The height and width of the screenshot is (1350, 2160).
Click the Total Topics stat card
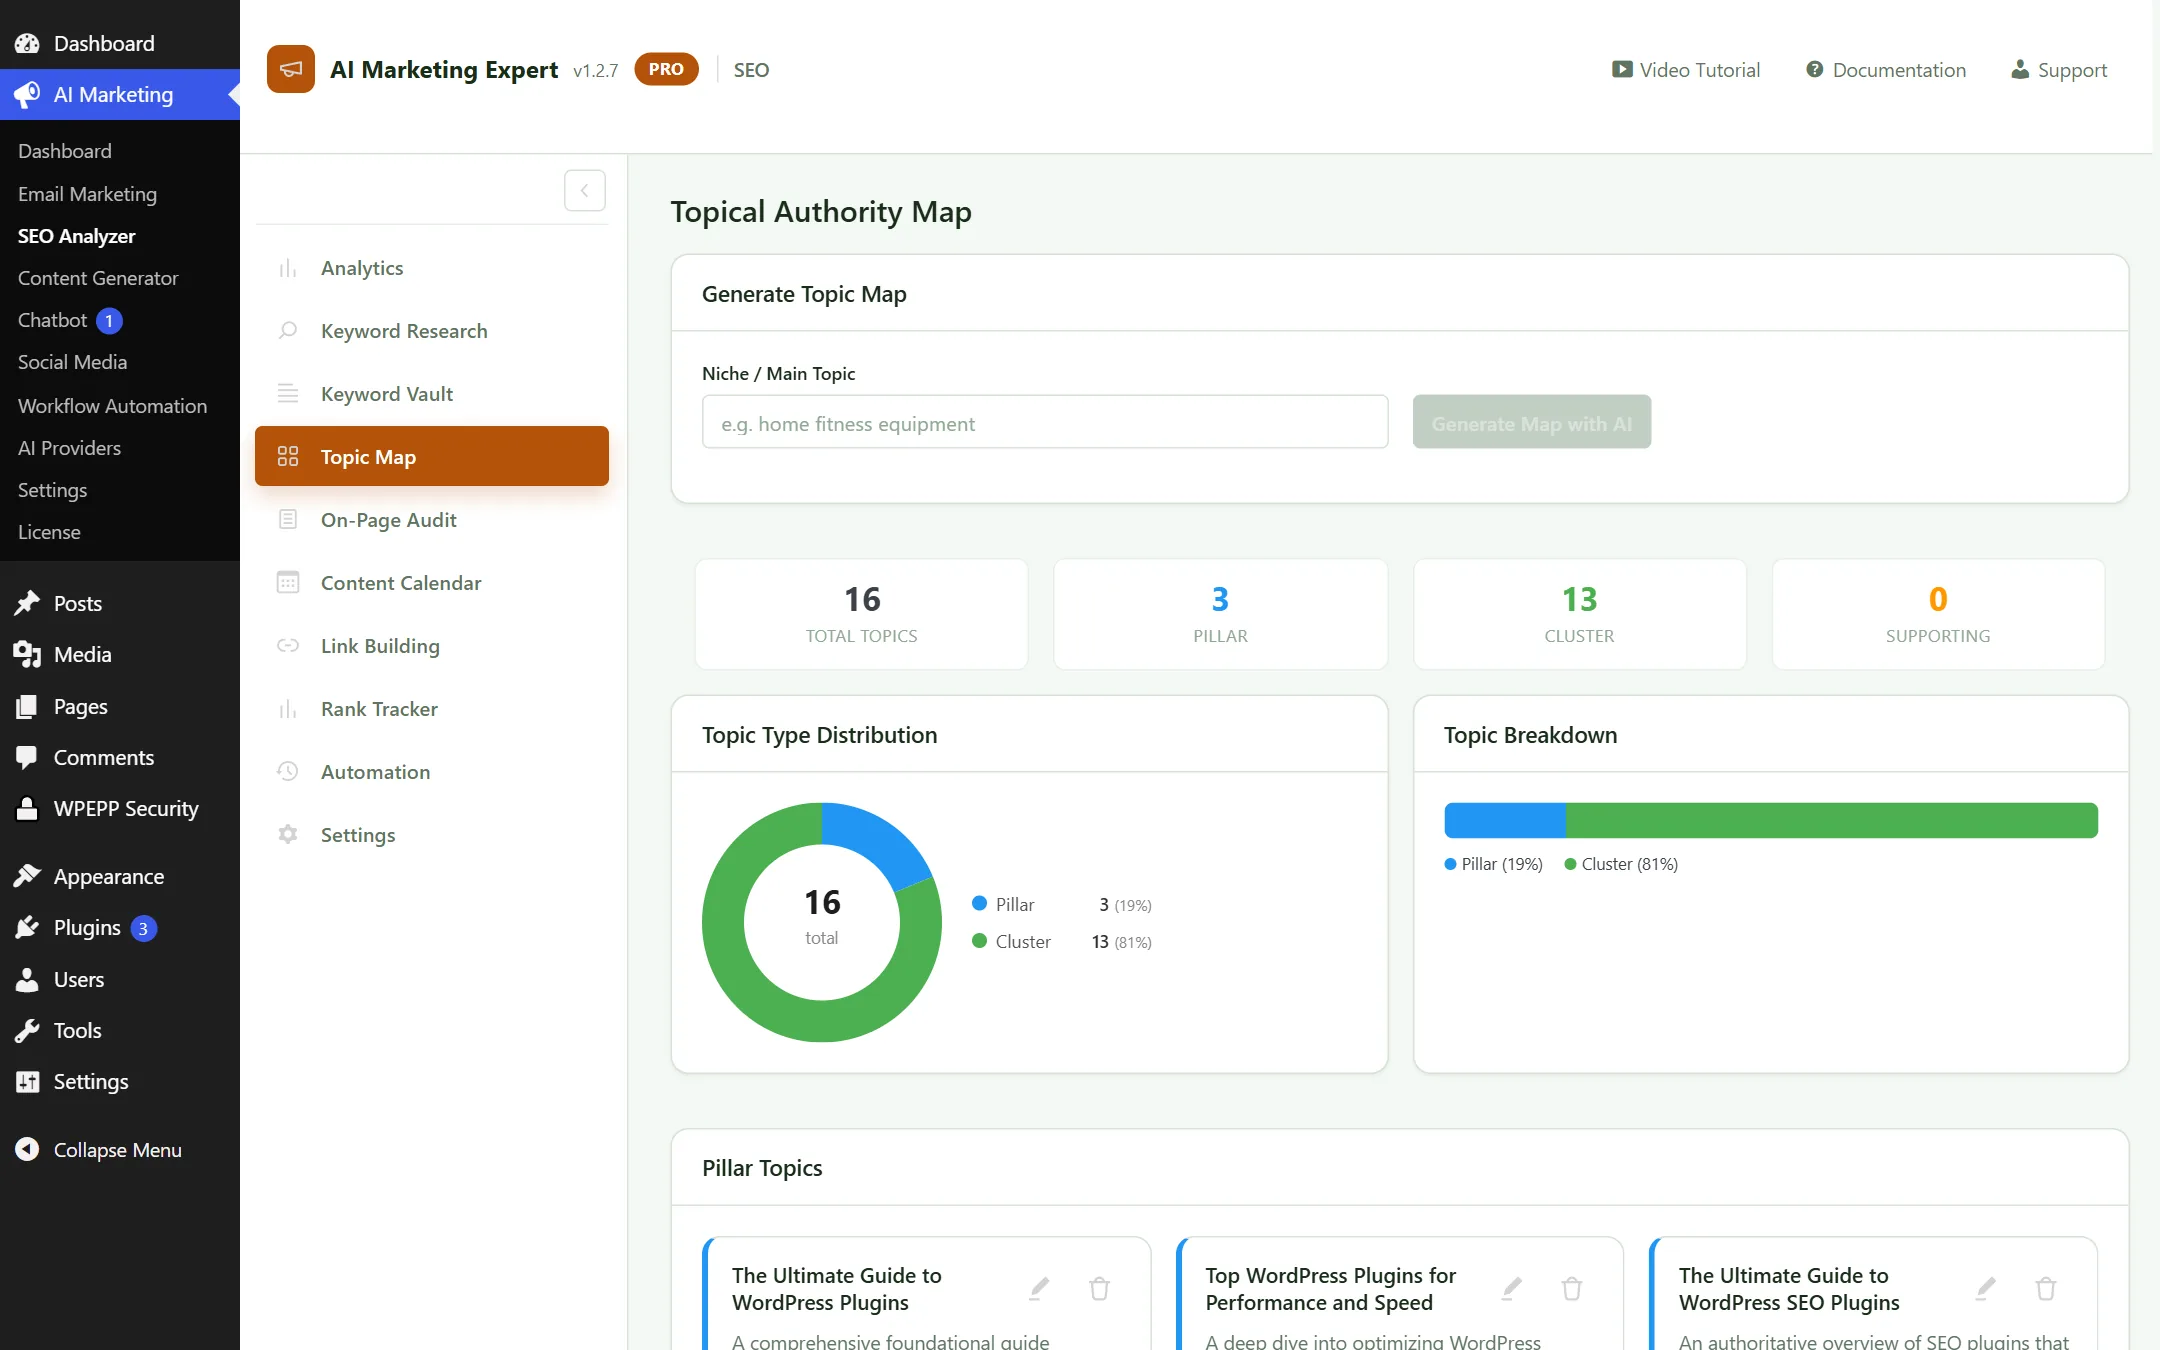(x=862, y=614)
